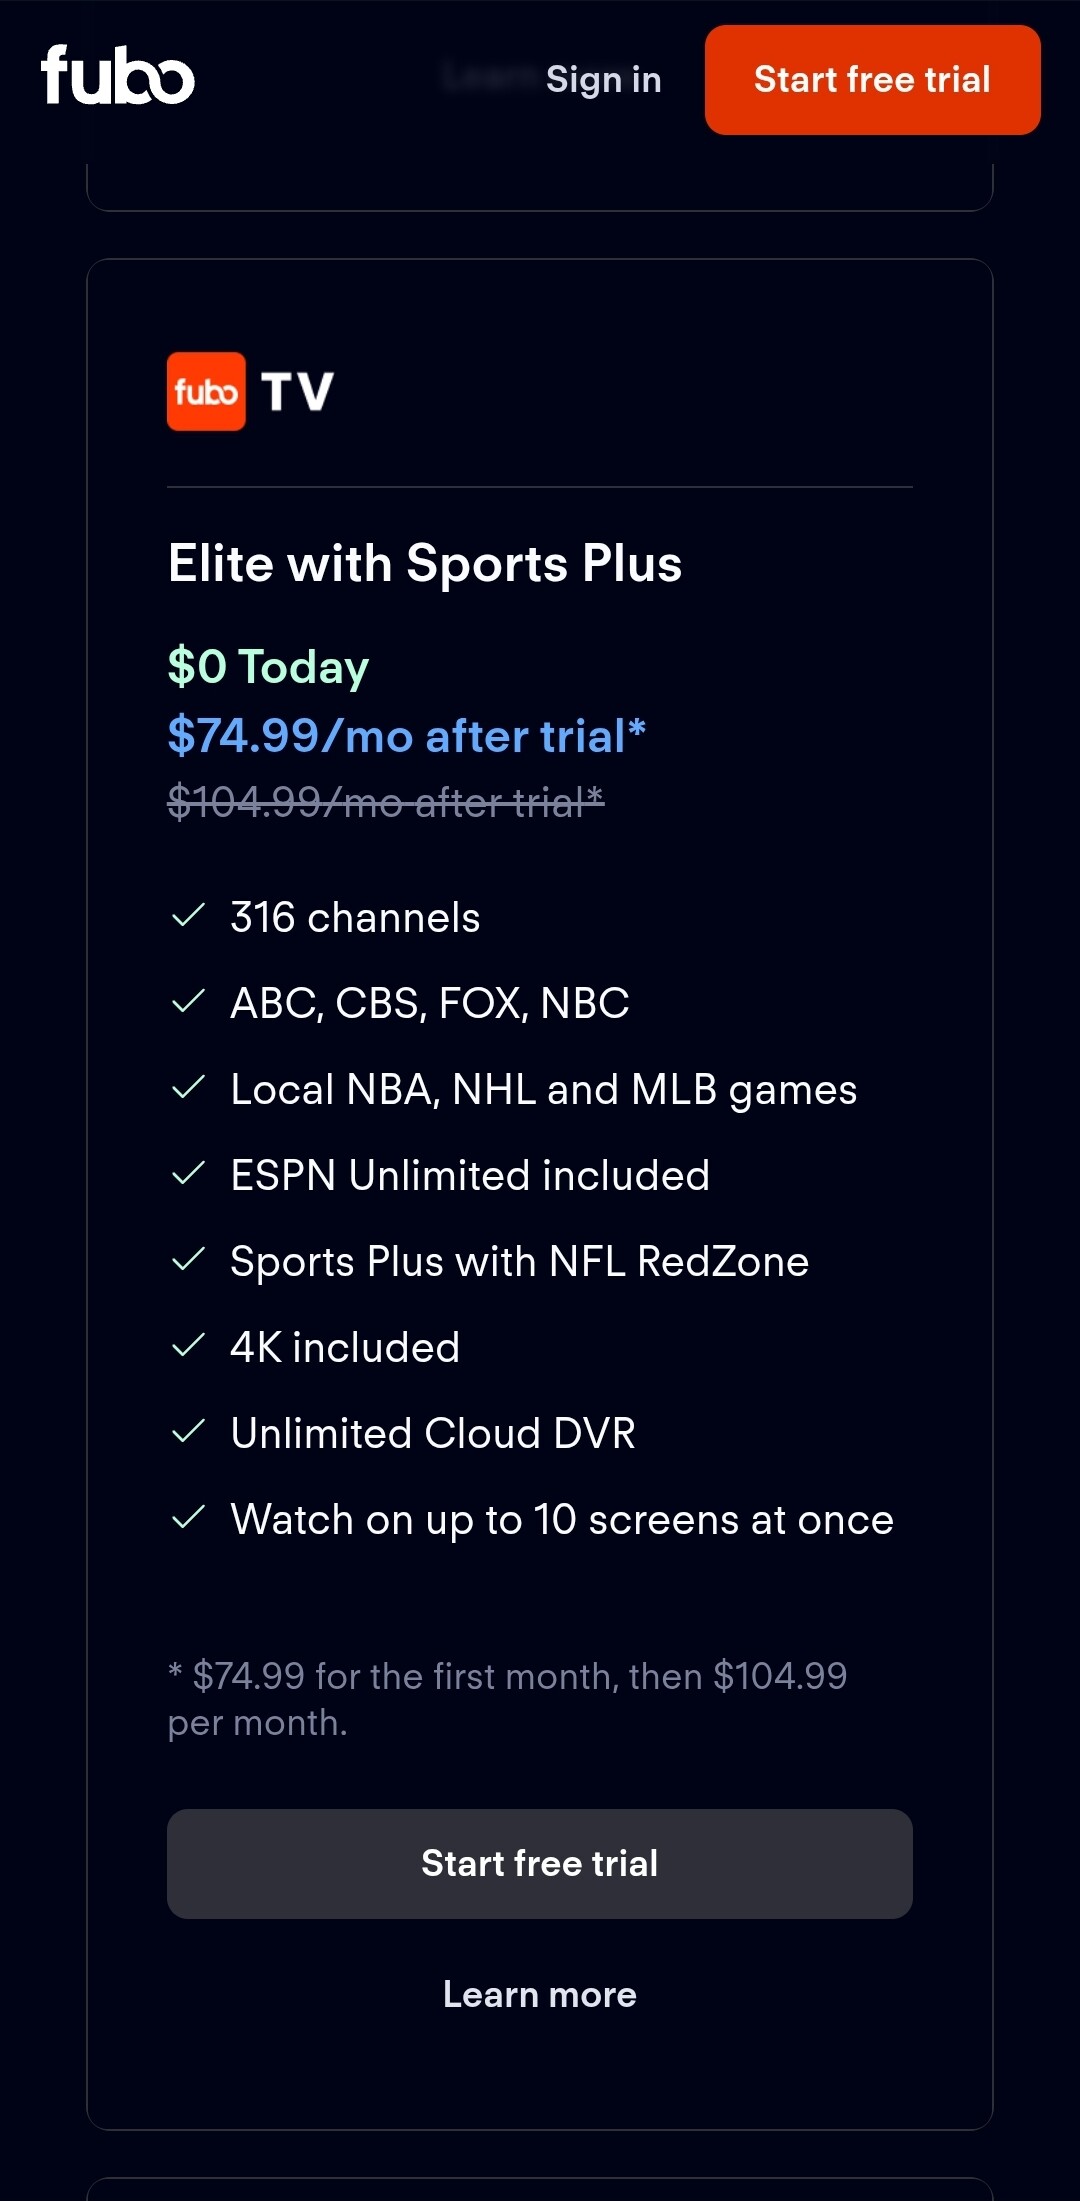
Task: Click the fubo logo in header
Action: pos(117,76)
